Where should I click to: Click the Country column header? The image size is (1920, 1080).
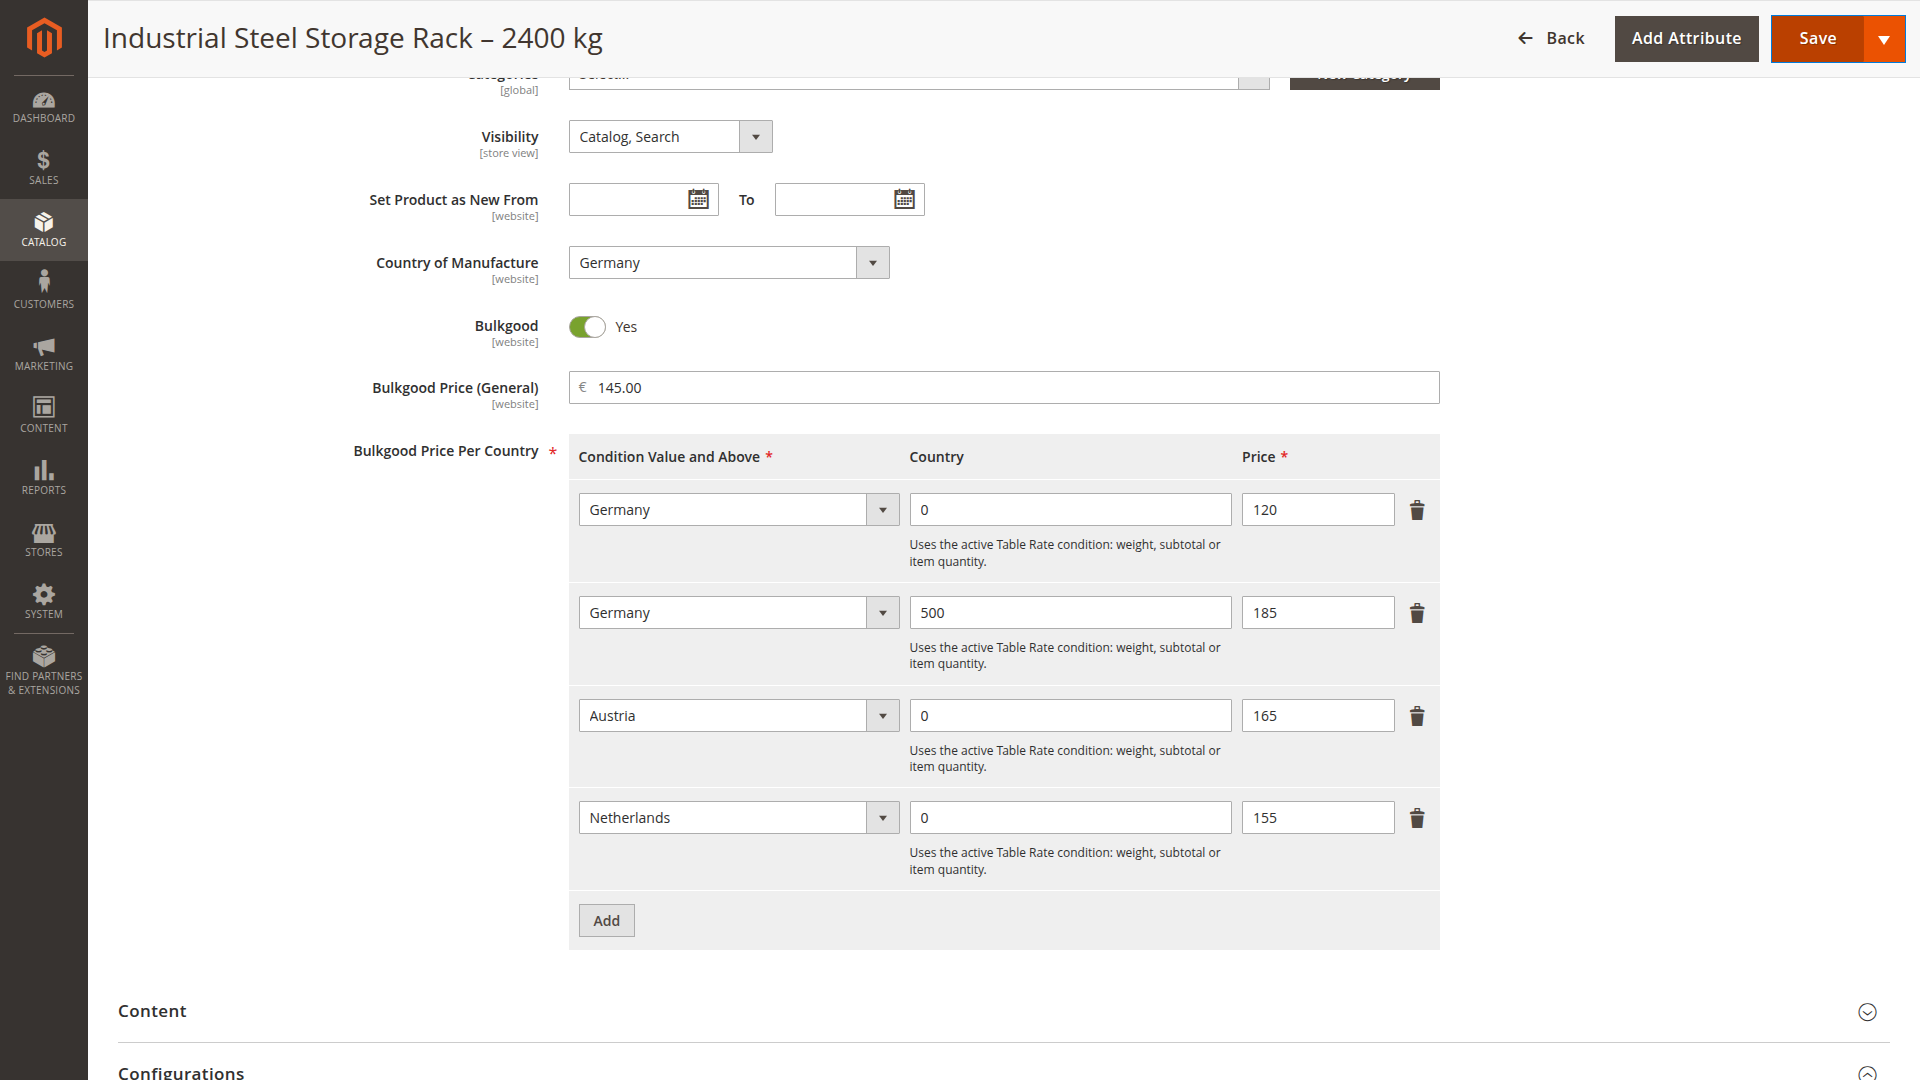pos(936,457)
